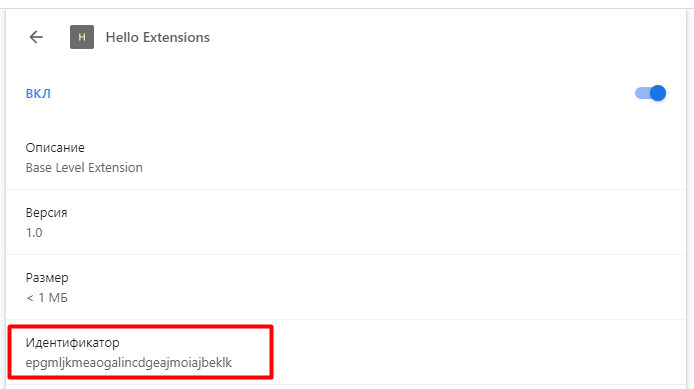Click the Версия section heading
Image resolution: width=694 pixels, height=389 pixels.
click(46, 212)
